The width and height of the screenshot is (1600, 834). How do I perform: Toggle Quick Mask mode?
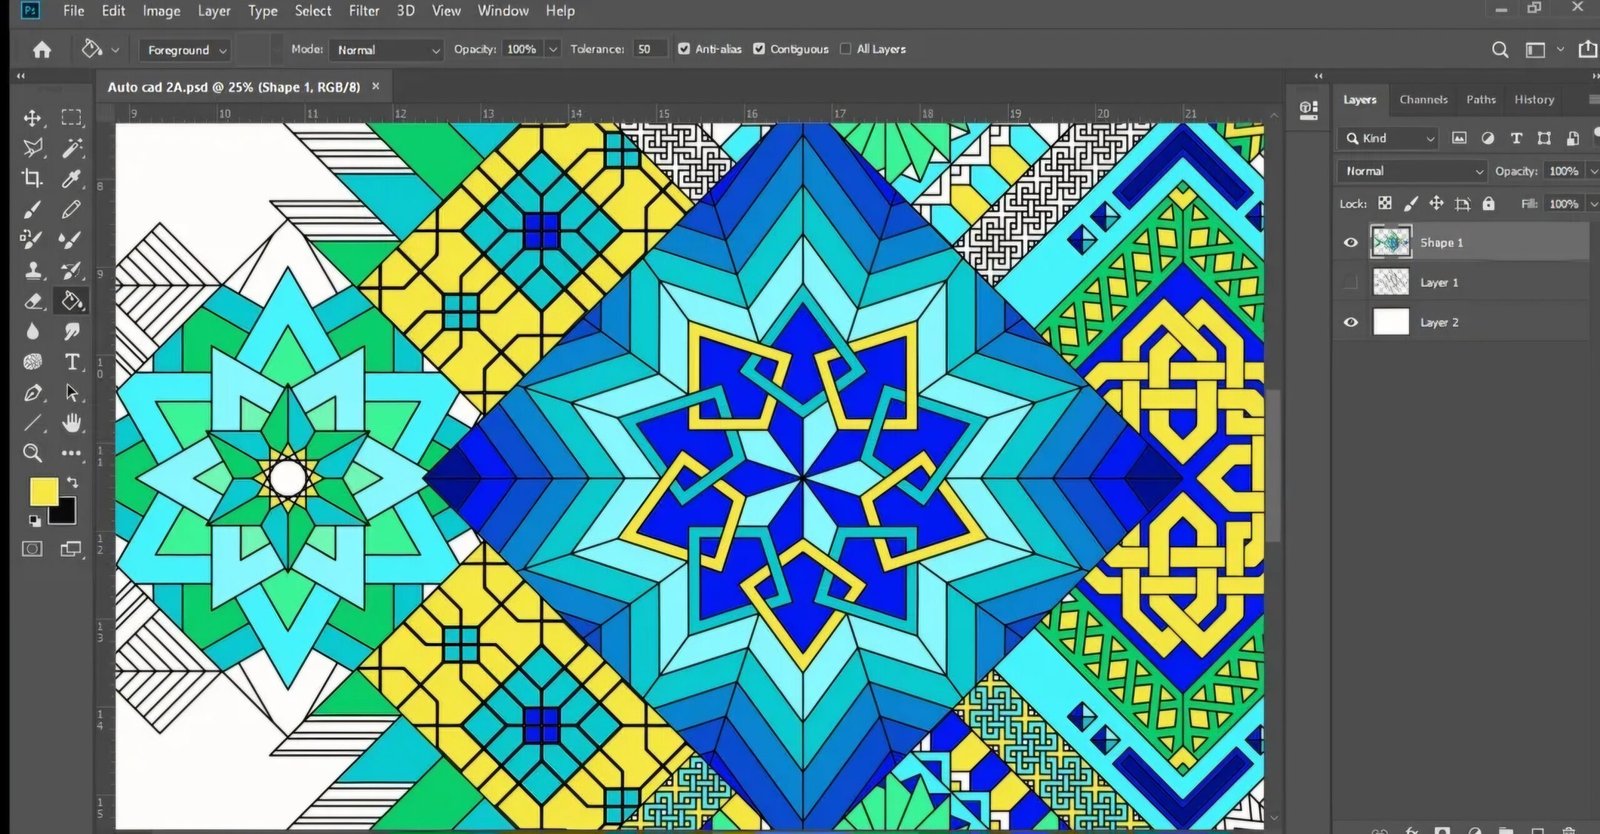click(32, 549)
